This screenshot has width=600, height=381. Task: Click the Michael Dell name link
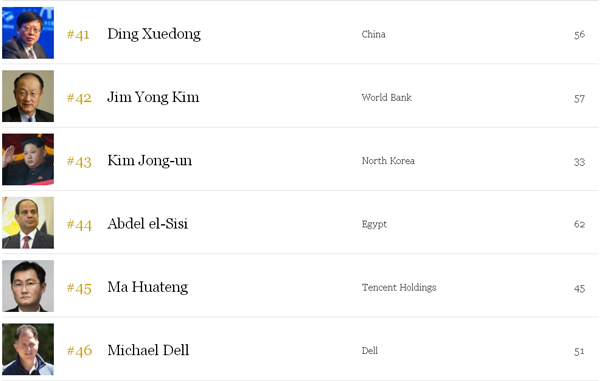148,350
